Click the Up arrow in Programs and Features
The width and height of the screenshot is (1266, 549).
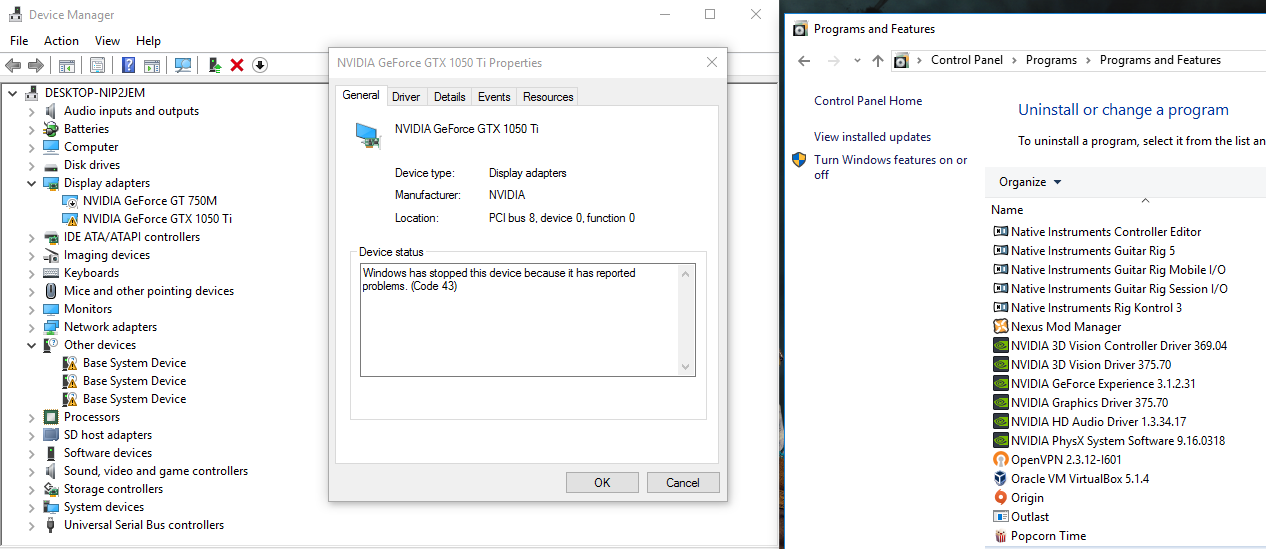878,60
